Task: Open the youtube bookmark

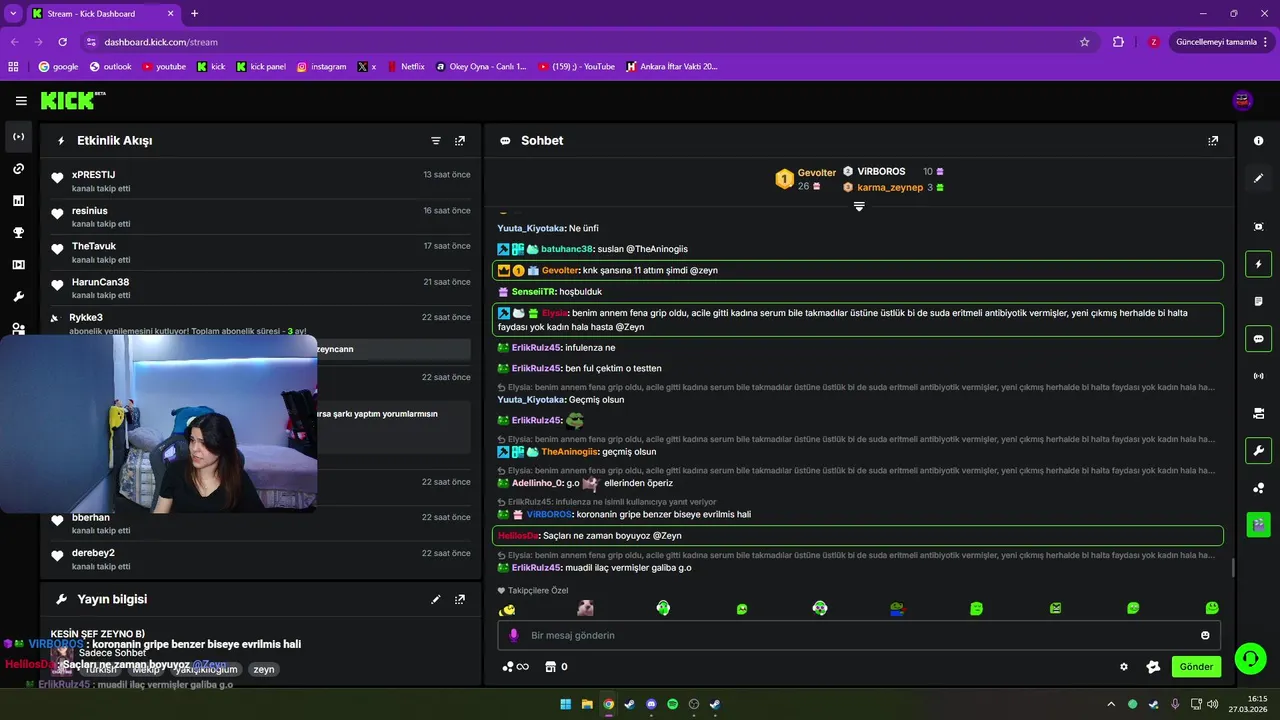Action: 163,67
